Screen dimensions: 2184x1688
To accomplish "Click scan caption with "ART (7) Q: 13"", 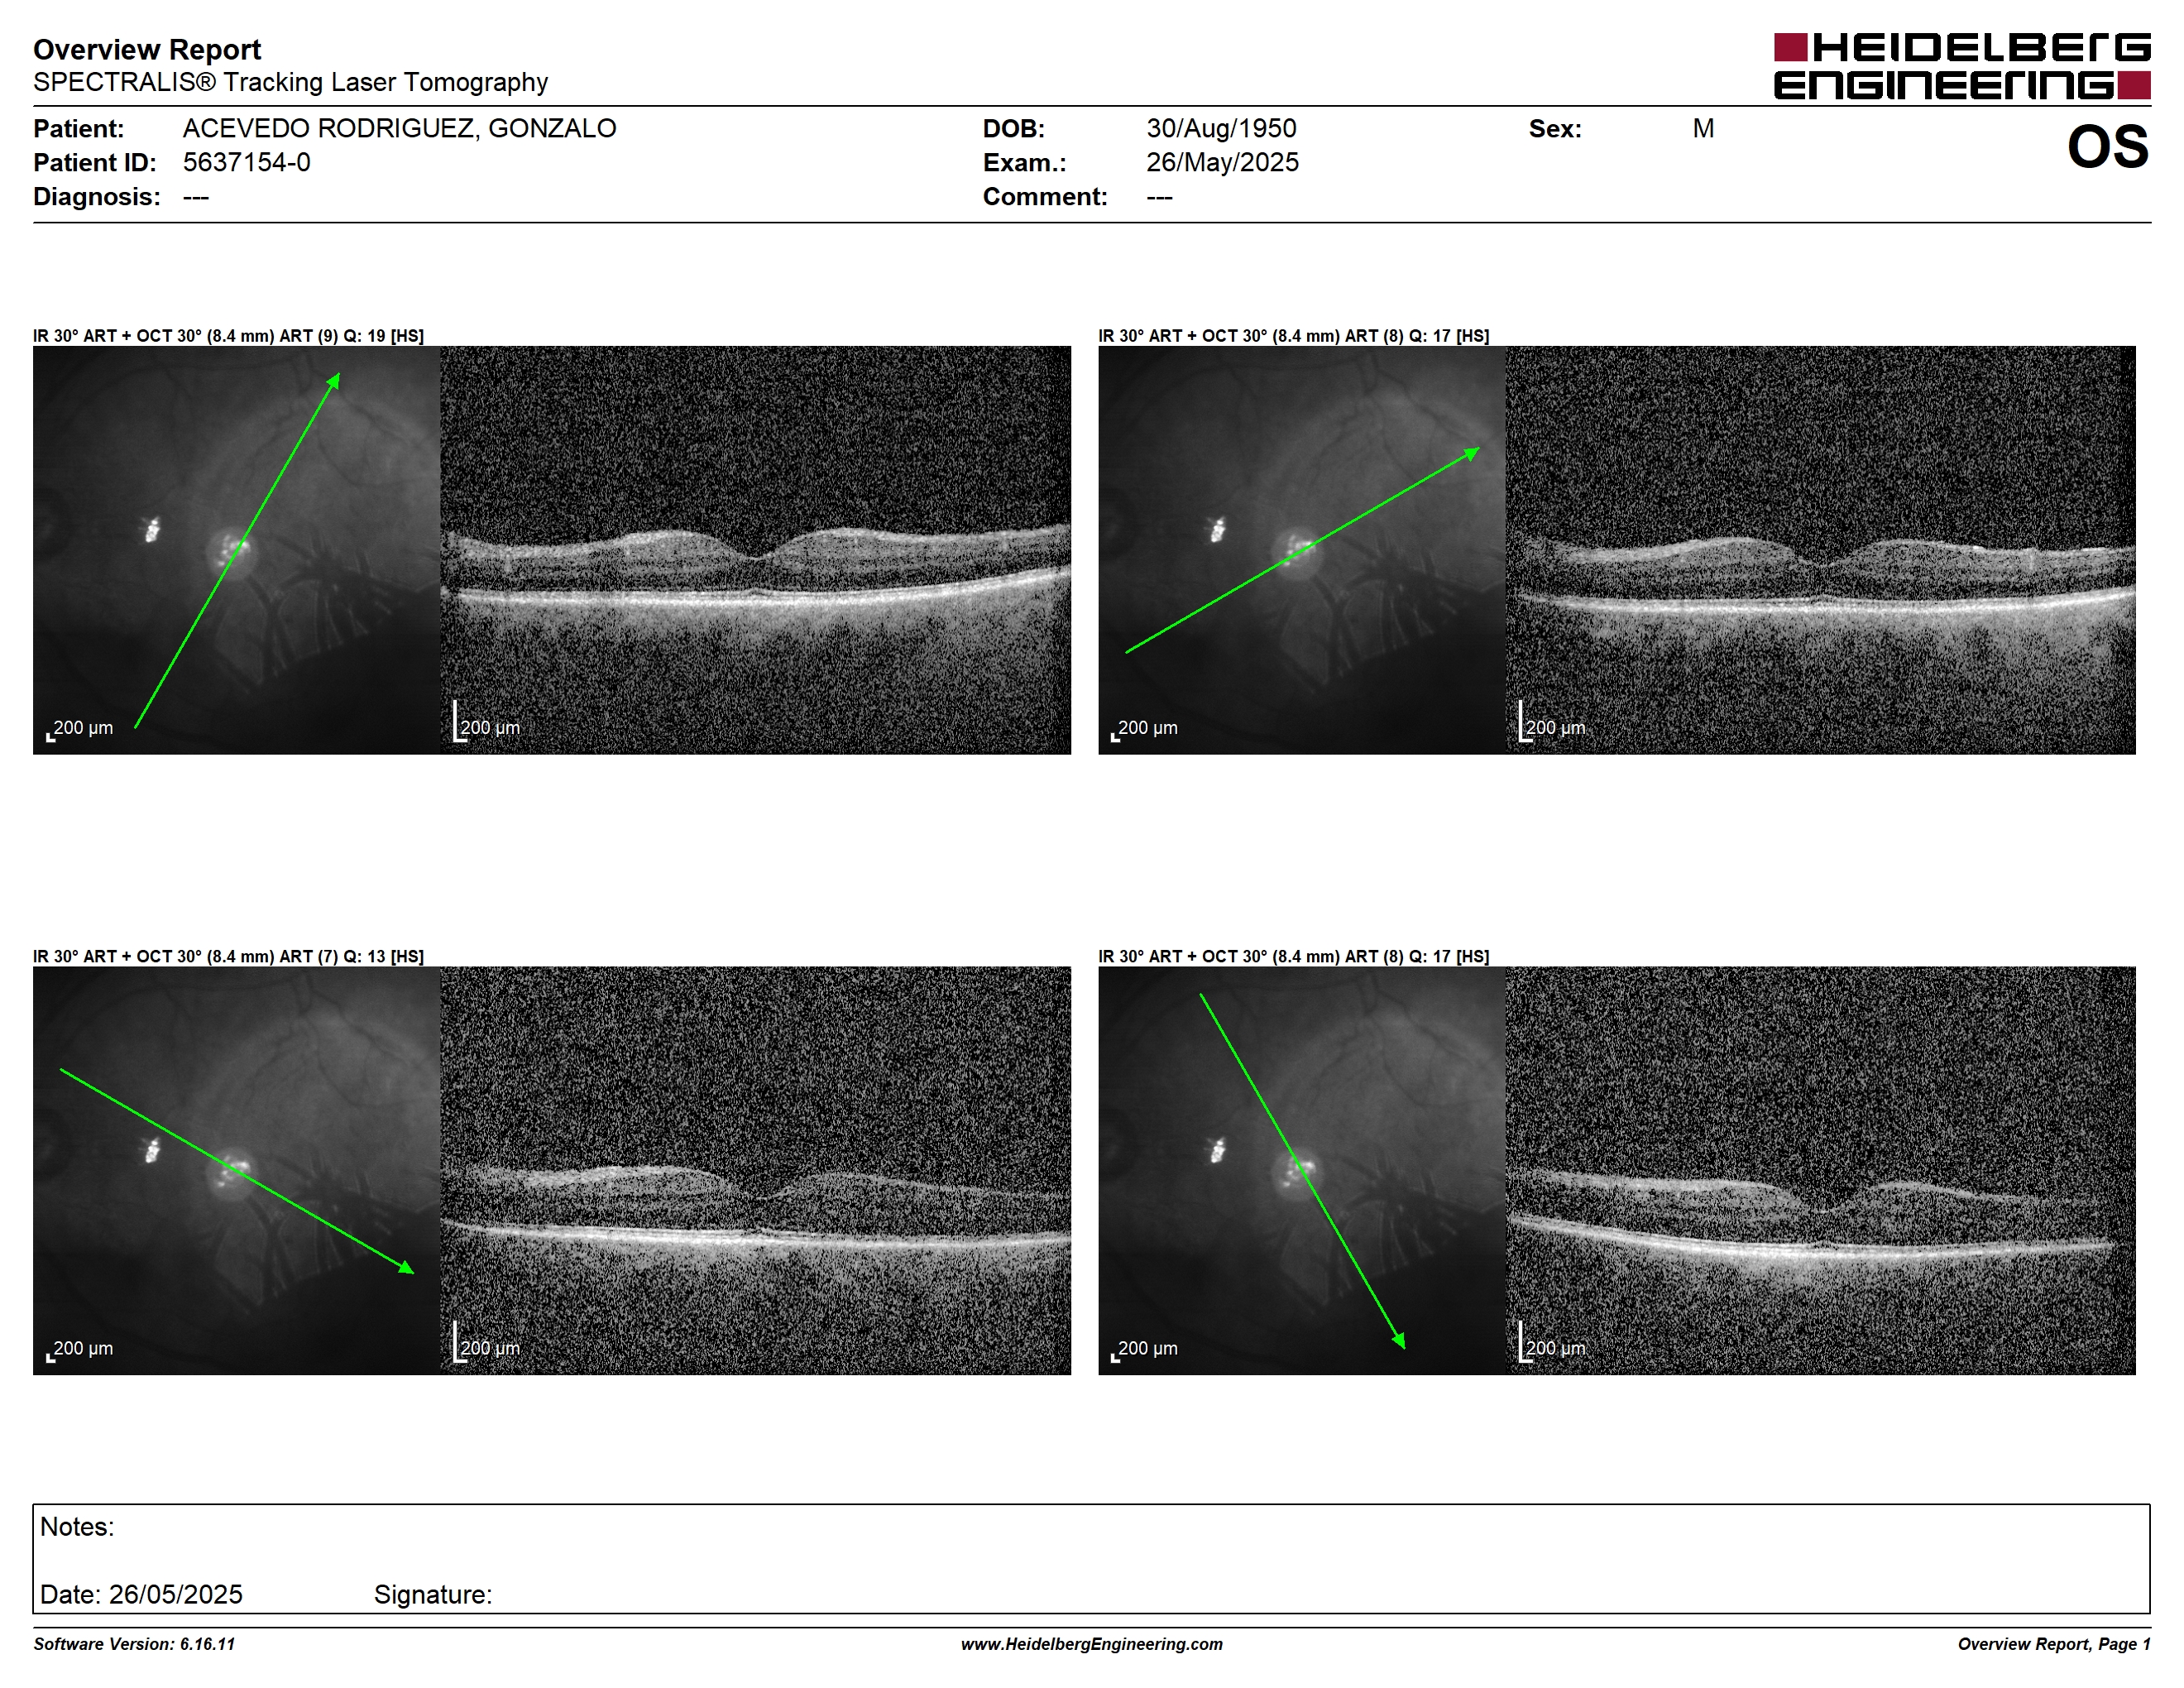I will 228,956.
